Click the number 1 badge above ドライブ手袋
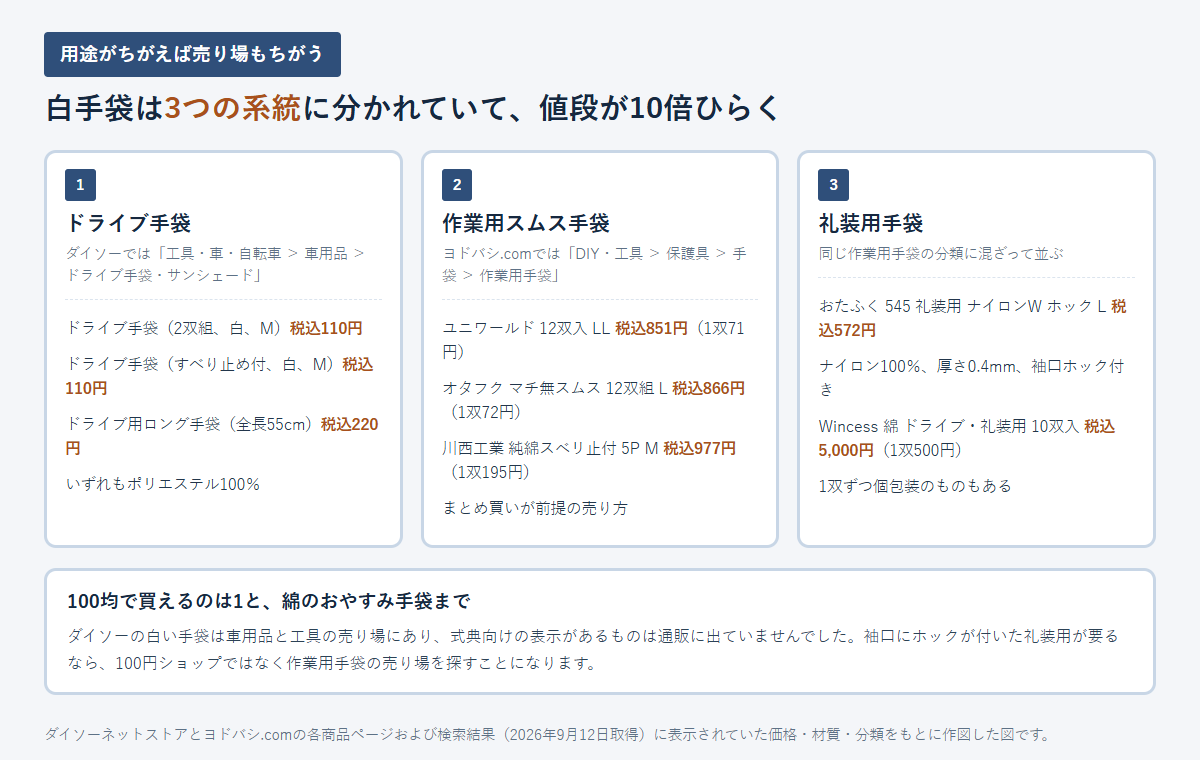The height and width of the screenshot is (760, 1200). pos(80,185)
